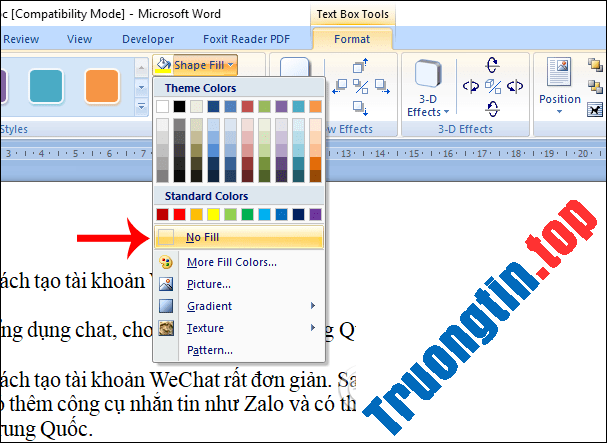Image resolution: width=607 pixels, height=443 pixels.
Task: Click Tilt Down 3-D icon
Action: [x=492, y=108]
